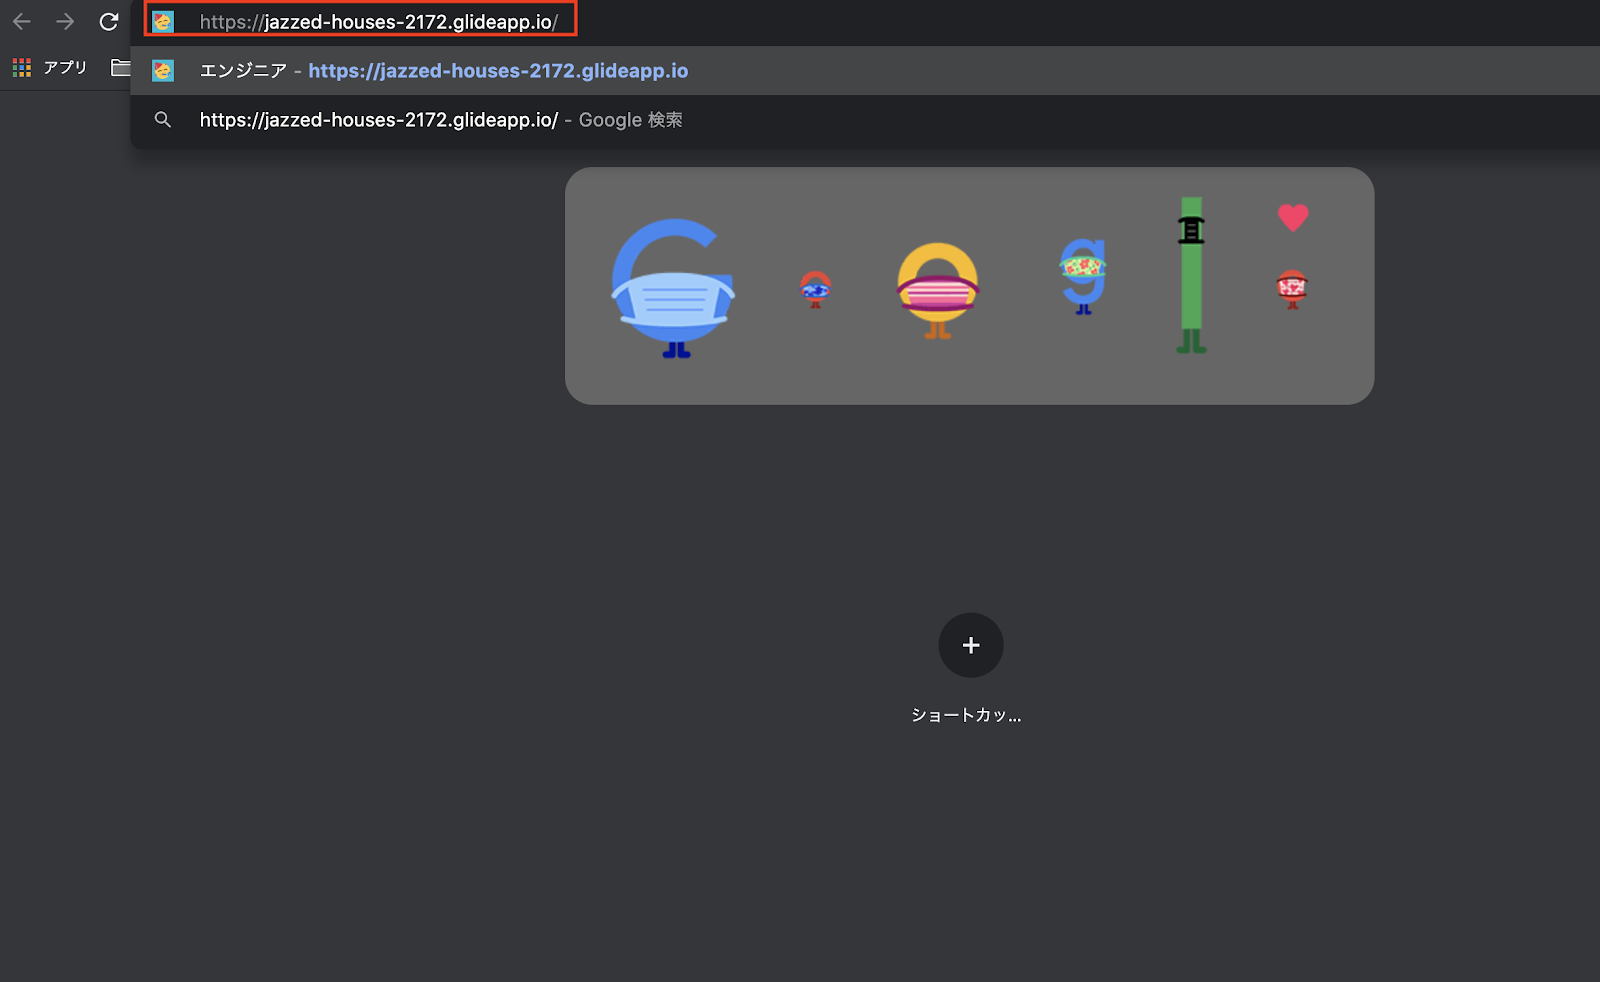Click the small blue g with the floral mask
1600x982 pixels.
point(1083,276)
